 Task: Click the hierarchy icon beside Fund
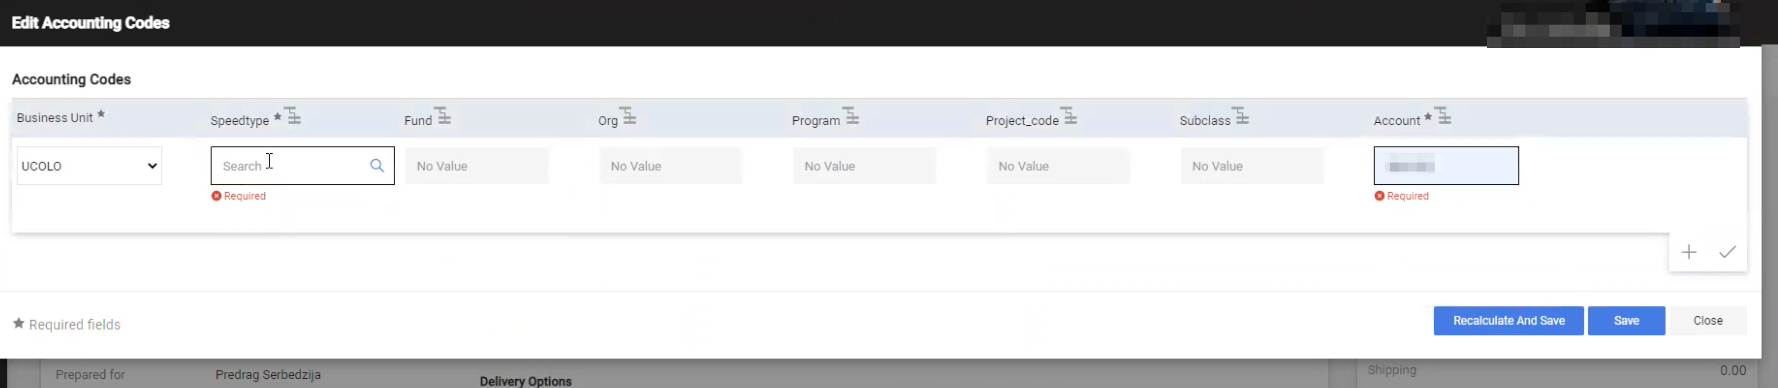443,116
